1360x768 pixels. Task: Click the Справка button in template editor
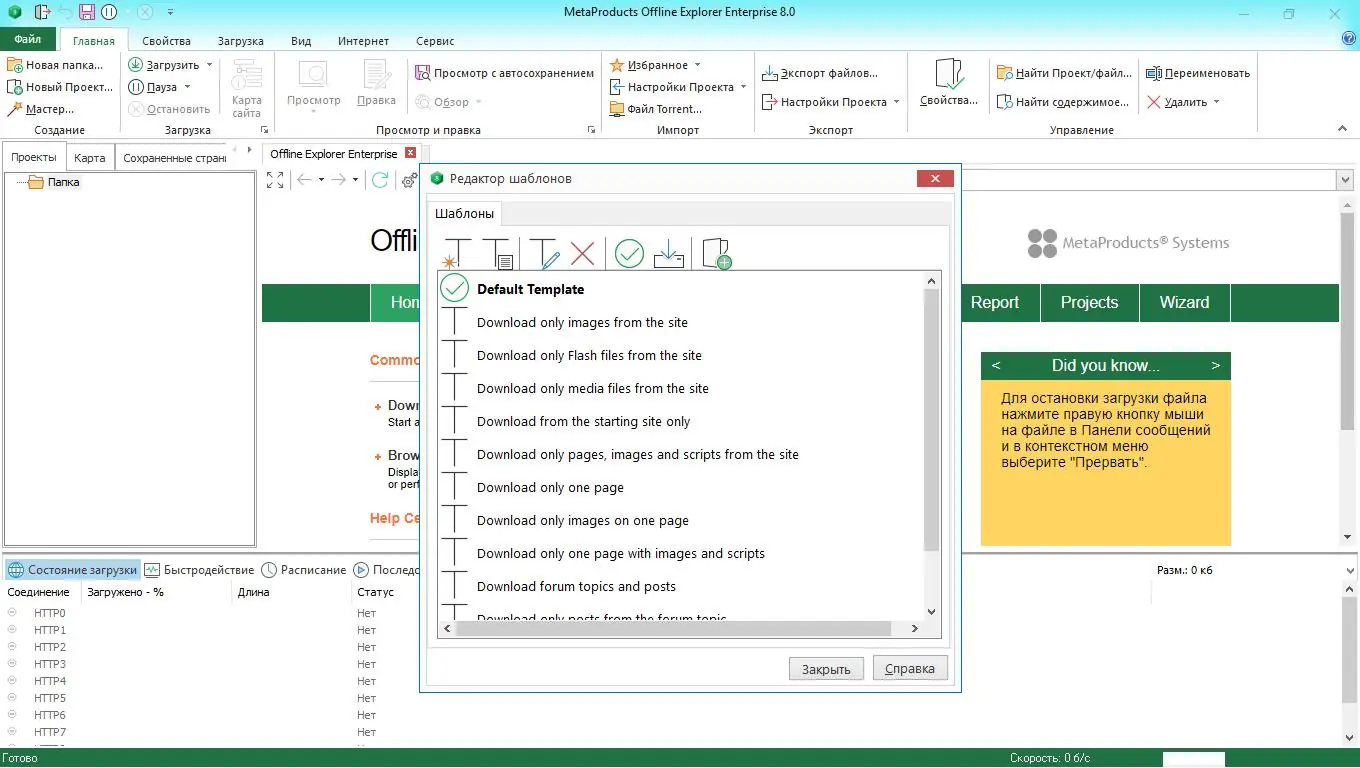[910, 669]
